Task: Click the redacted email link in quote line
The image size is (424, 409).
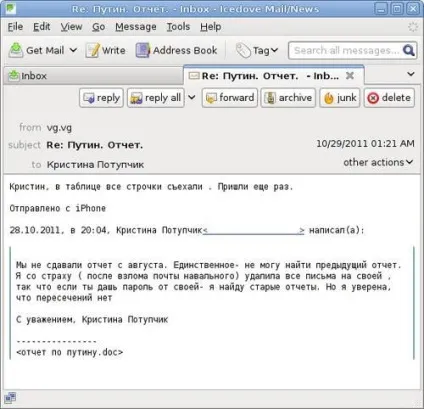Action: (253, 230)
